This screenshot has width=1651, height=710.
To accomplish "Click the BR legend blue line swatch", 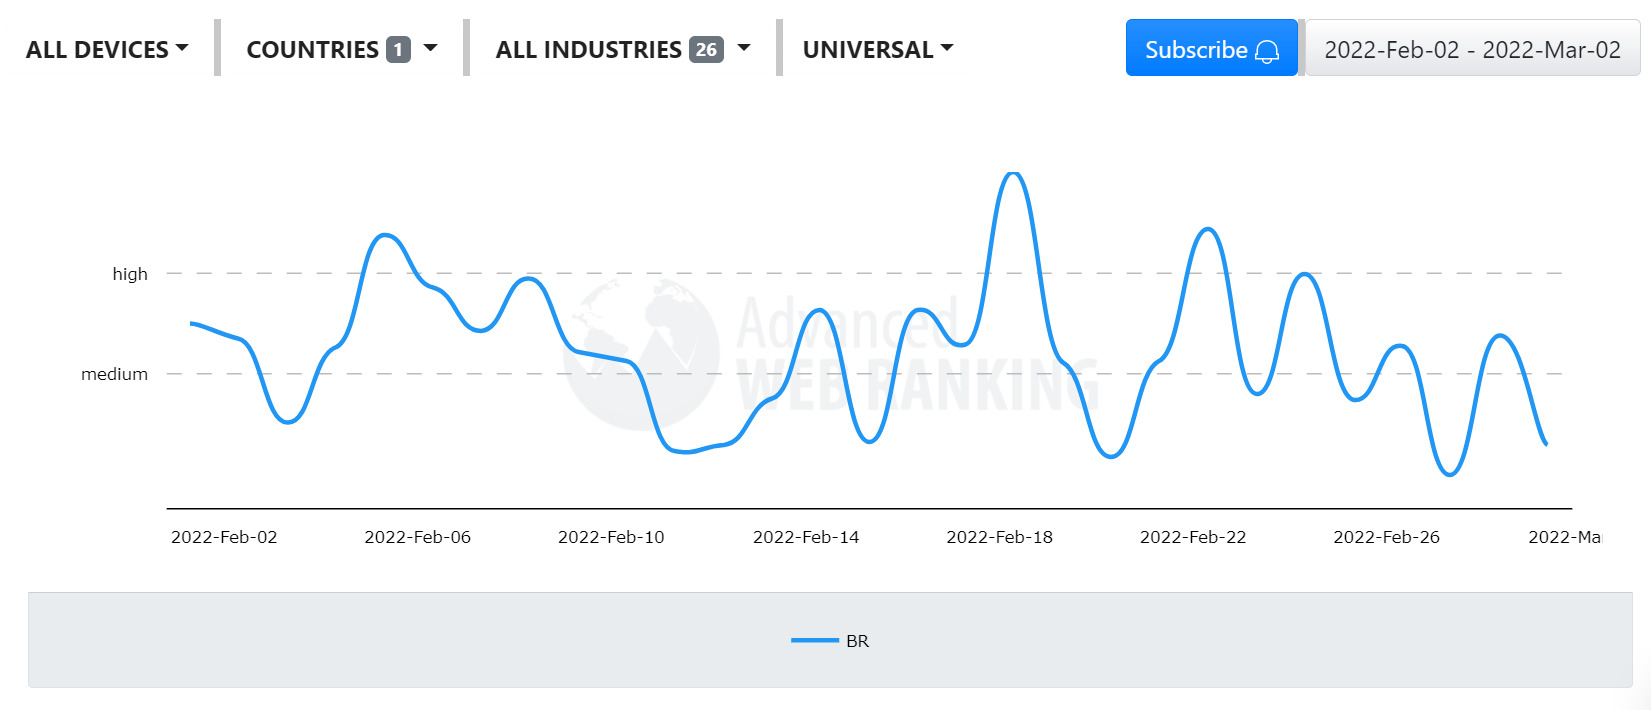I will 814,641.
